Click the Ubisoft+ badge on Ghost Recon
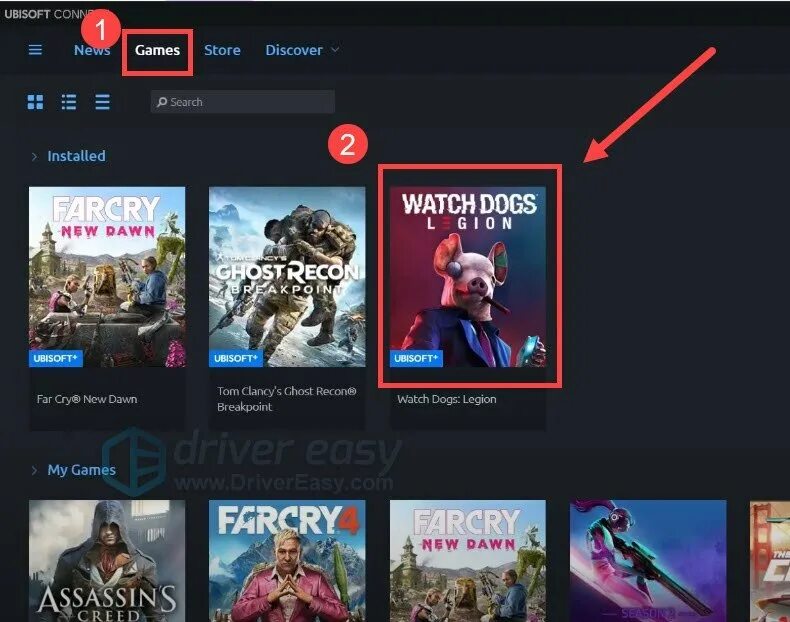Image resolution: width=790 pixels, height=622 pixels. pos(236,359)
